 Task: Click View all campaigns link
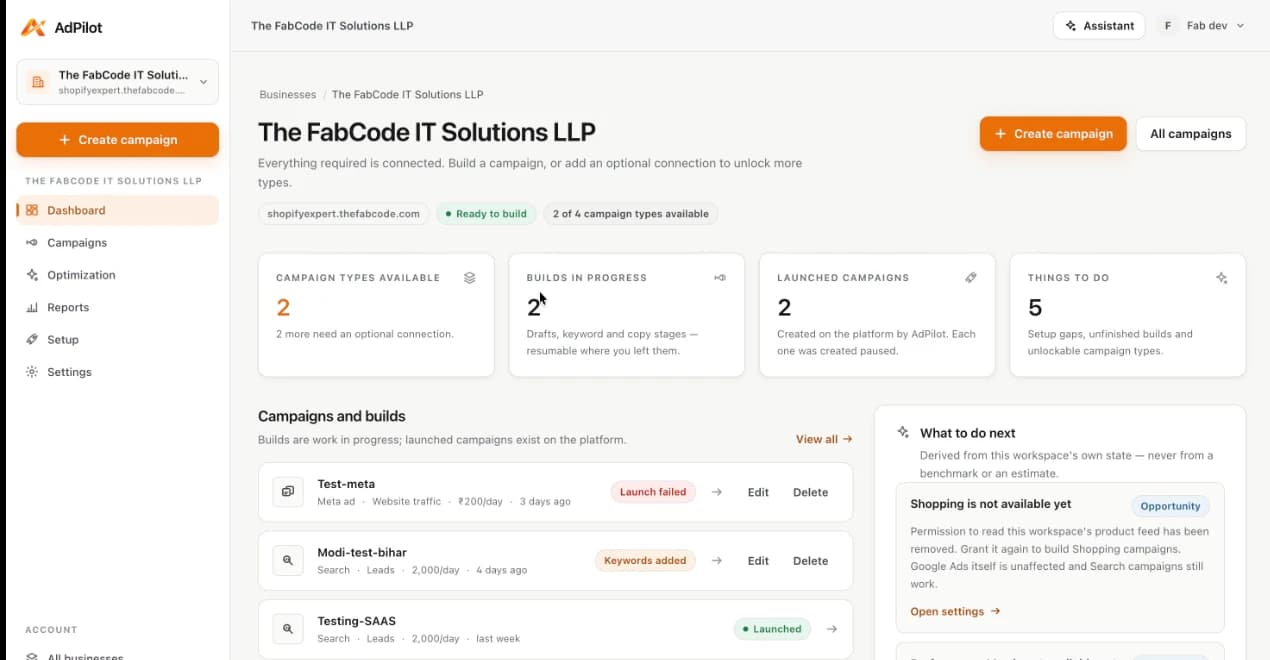[824, 439]
